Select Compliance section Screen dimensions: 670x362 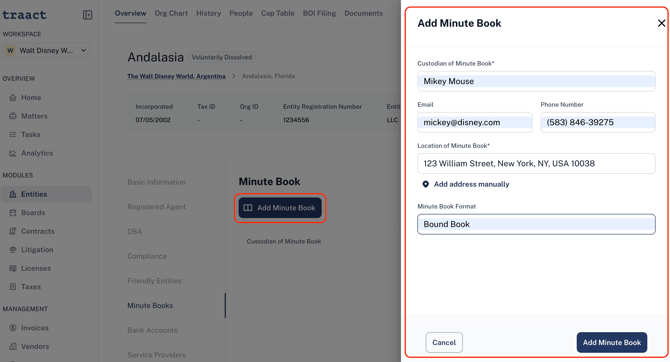coord(147,256)
